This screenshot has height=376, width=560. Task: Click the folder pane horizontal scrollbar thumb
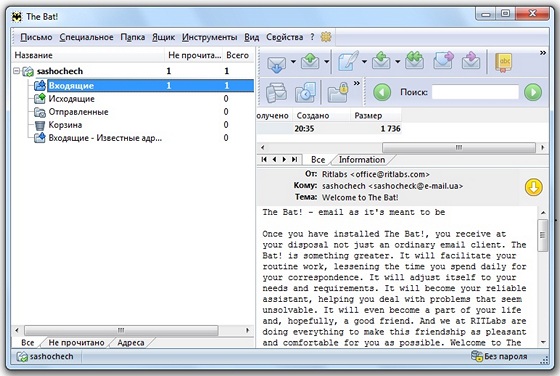click(121, 330)
